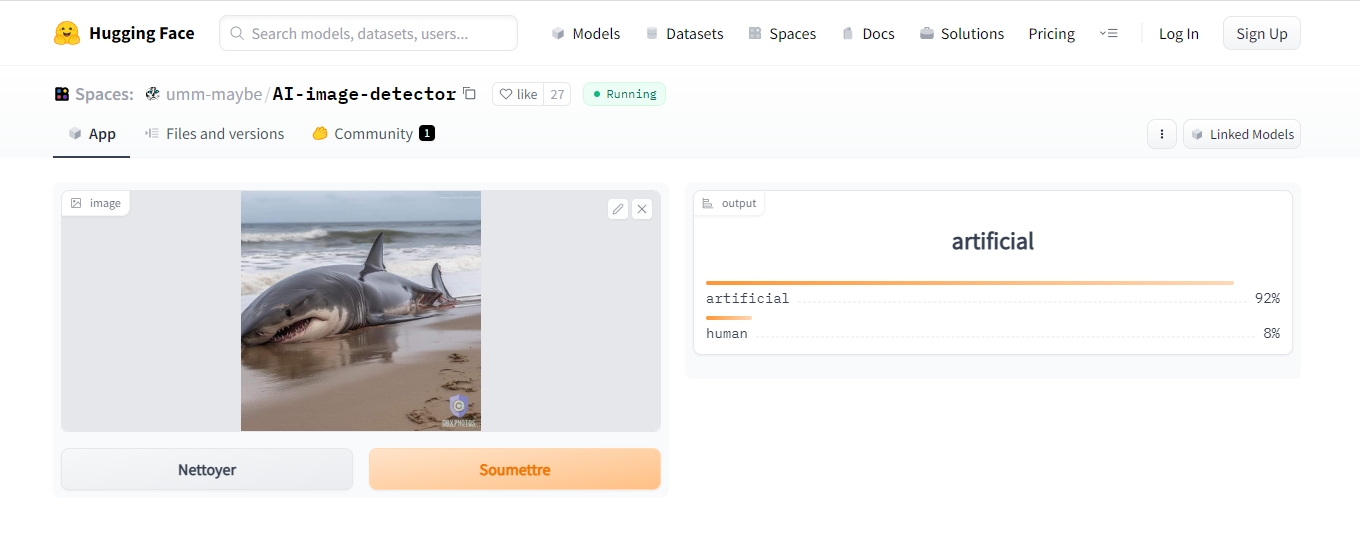Open the Pricing page
1360x558 pixels.
click(x=1052, y=33)
